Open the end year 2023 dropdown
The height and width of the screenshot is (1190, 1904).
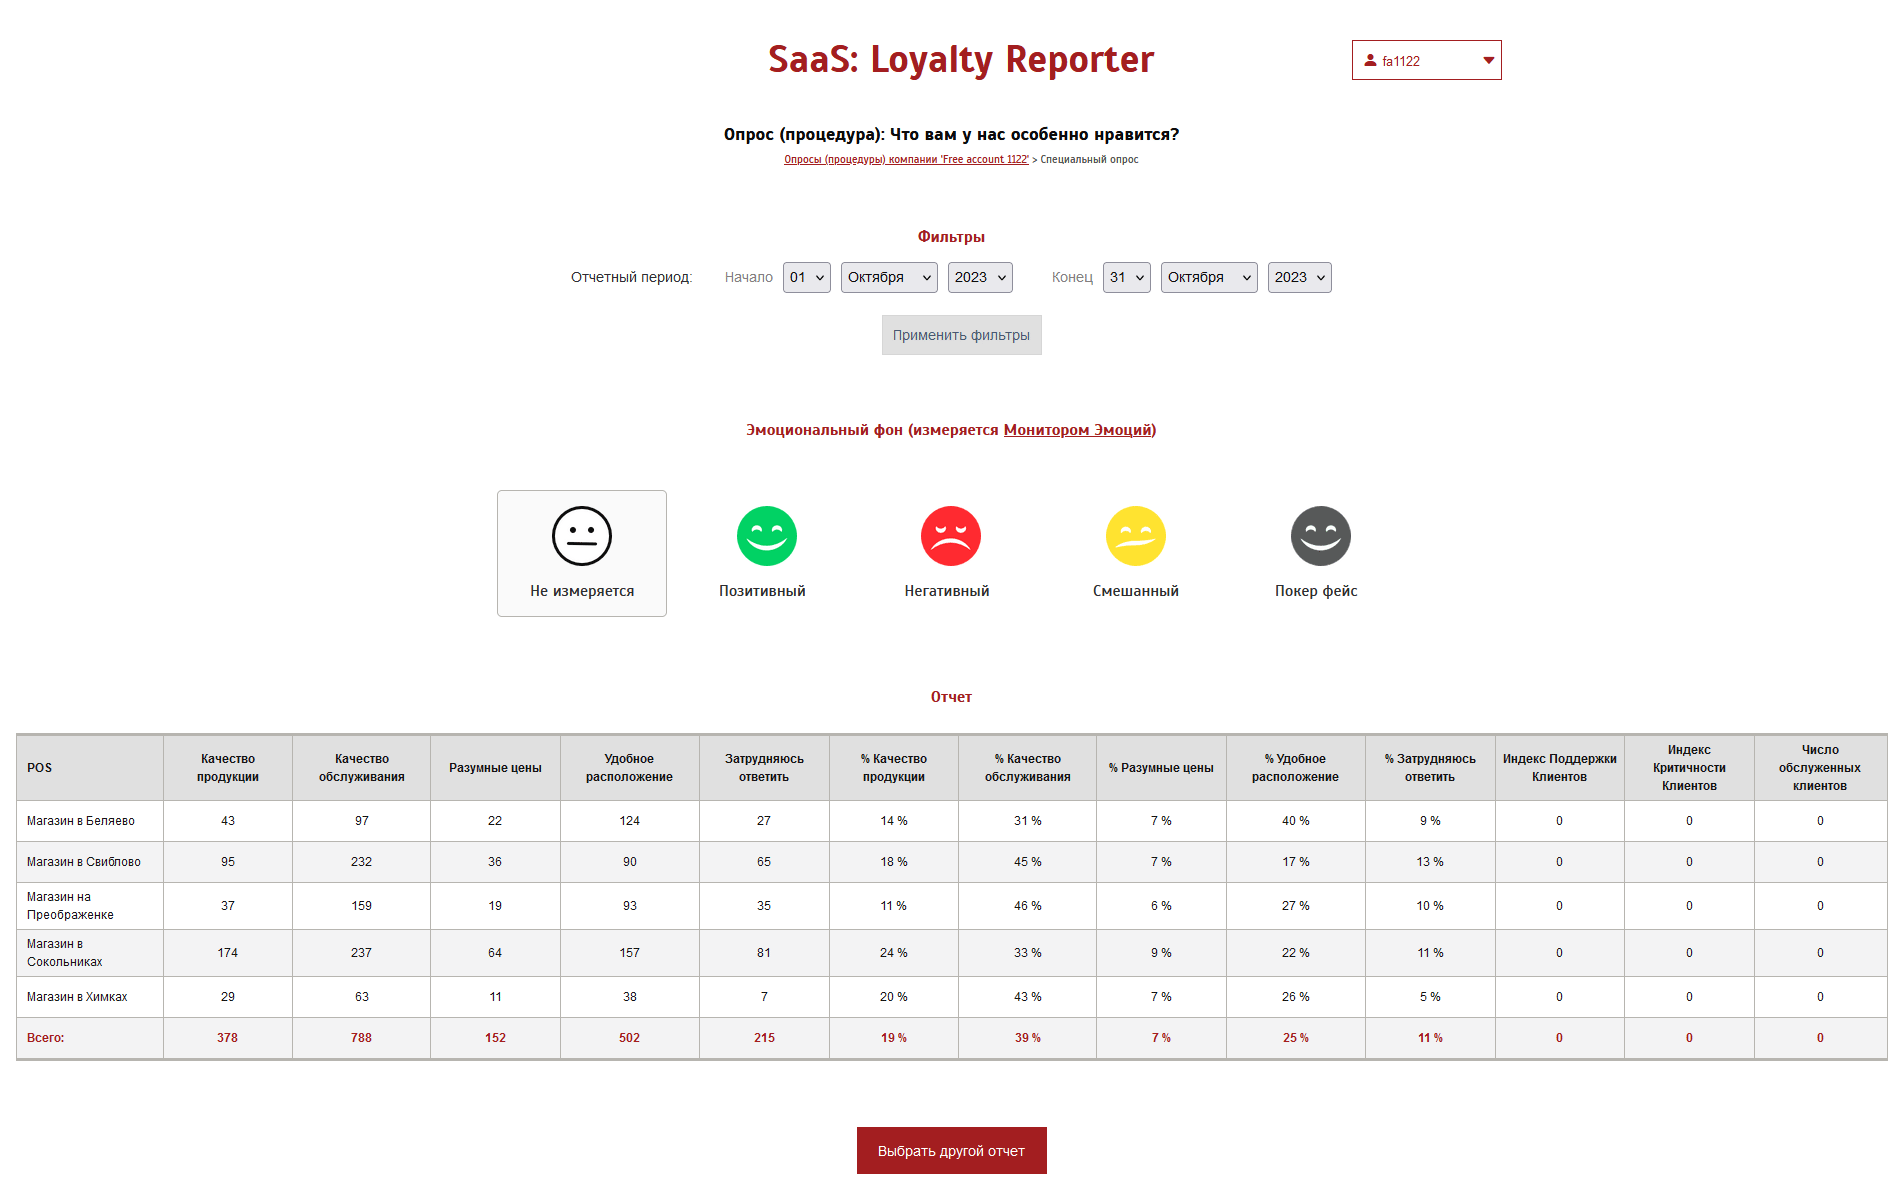point(1299,277)
